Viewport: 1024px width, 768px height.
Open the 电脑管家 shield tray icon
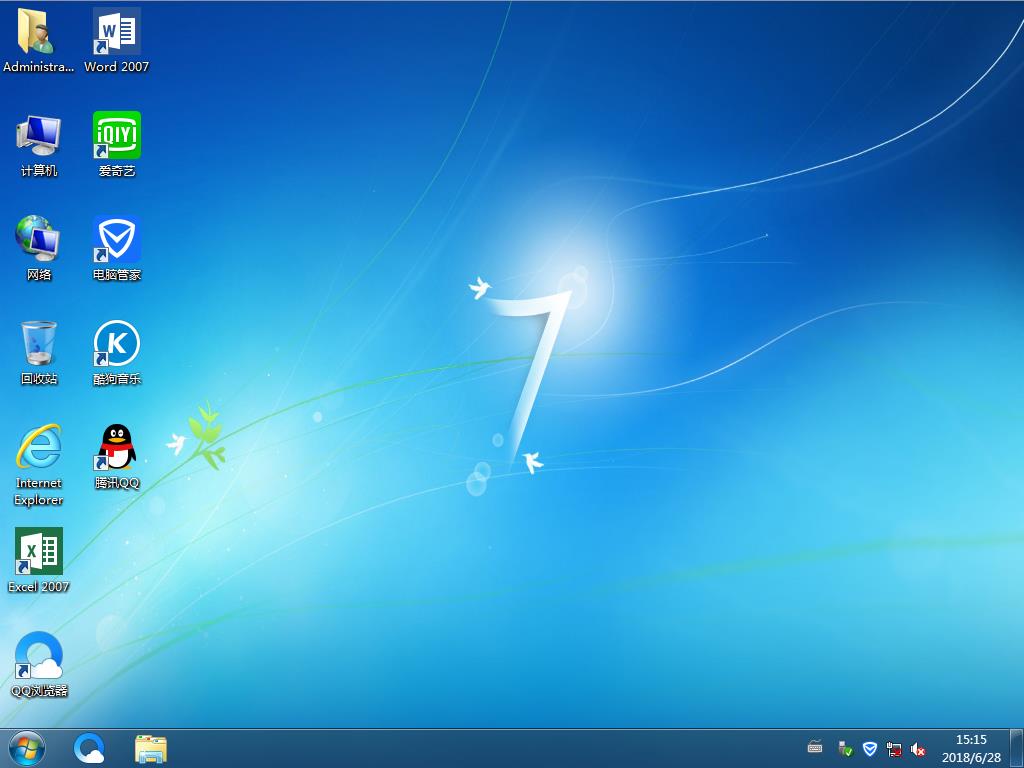pos(869,748)
